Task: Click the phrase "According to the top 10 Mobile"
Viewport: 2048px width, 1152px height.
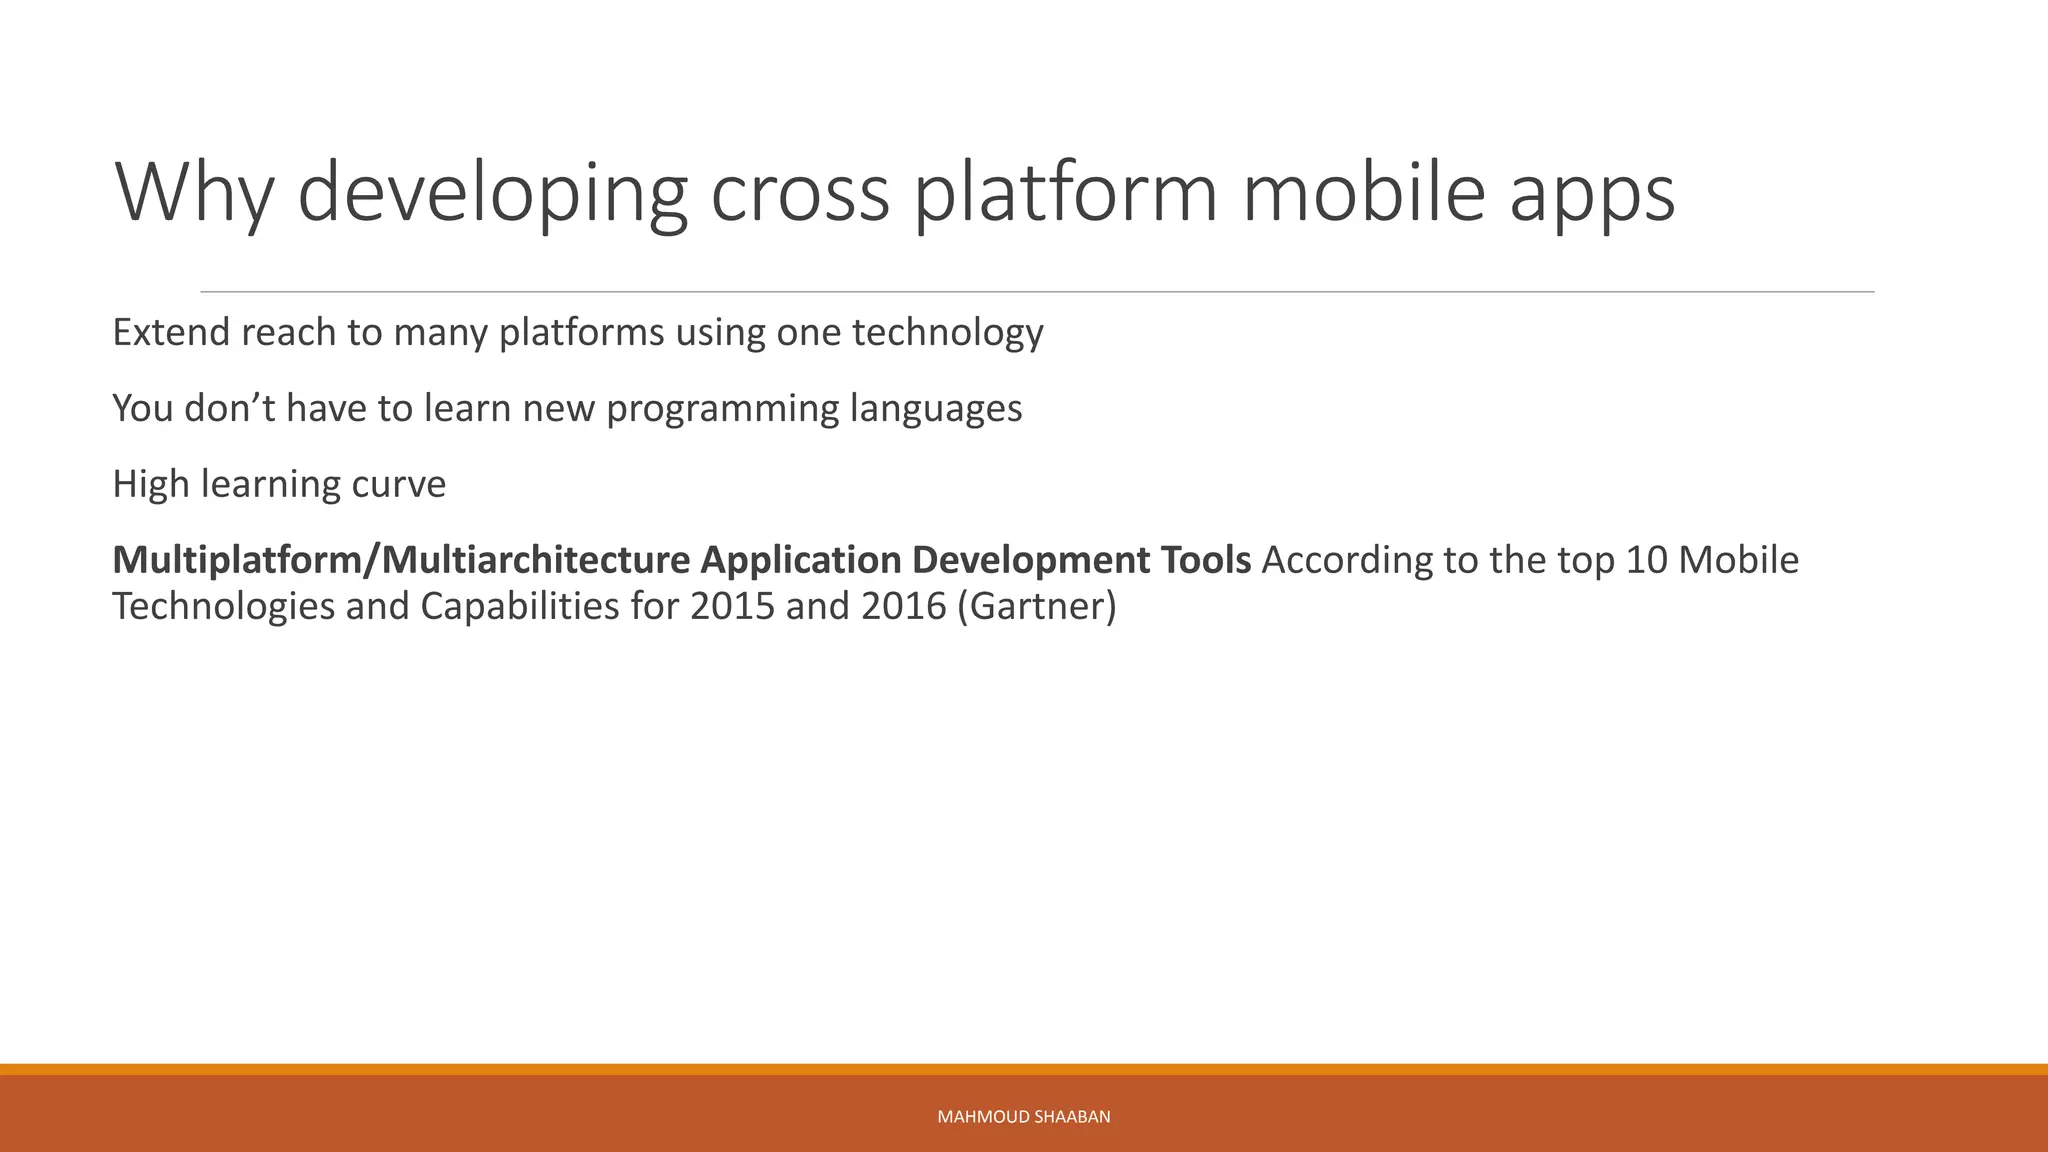Action: (1530, 560)
